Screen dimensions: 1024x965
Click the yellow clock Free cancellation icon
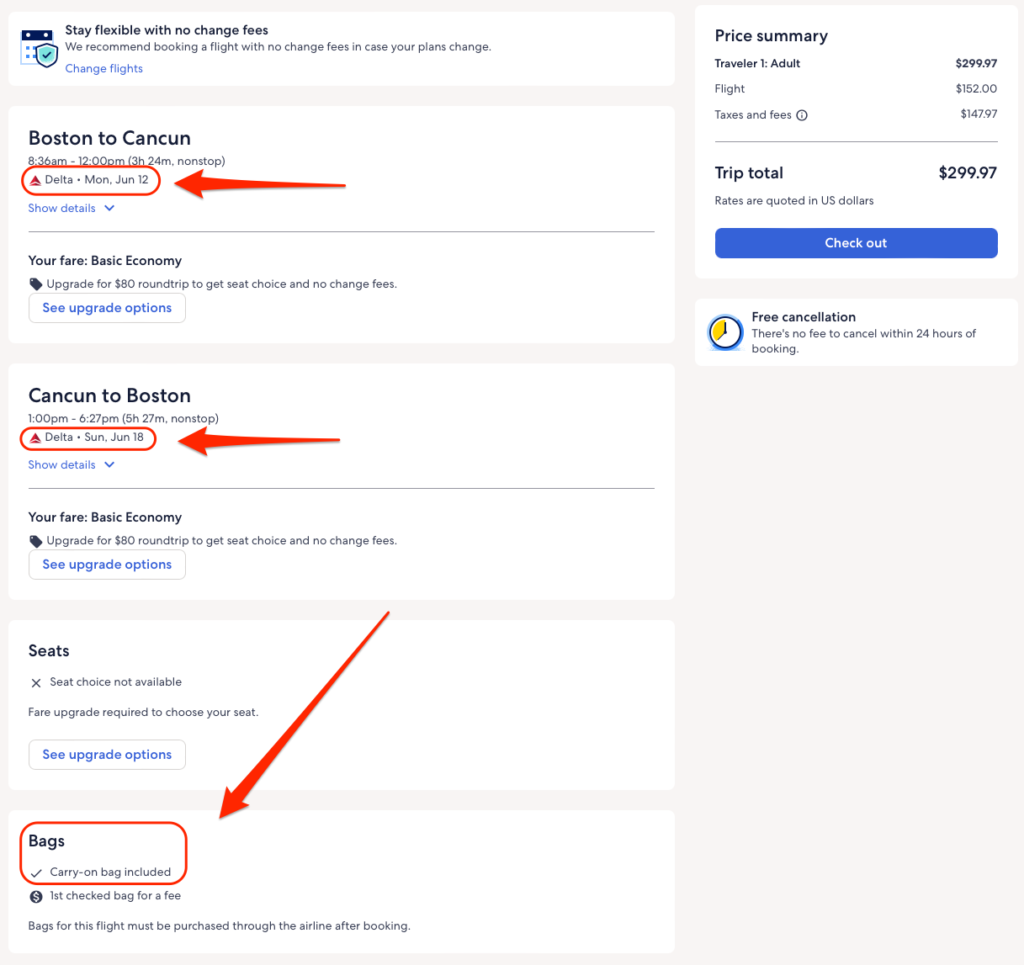tap(725, 333)
